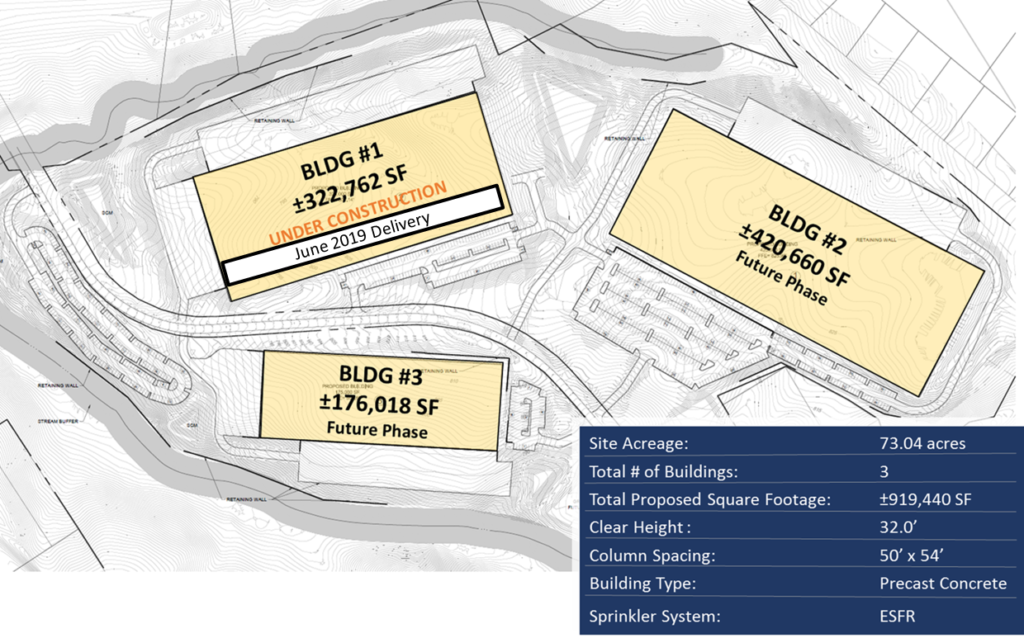Click 'Future Phase' under BLDG #3
The width and height of the screenshot is (1024, 638).
[x=377, y=430]
